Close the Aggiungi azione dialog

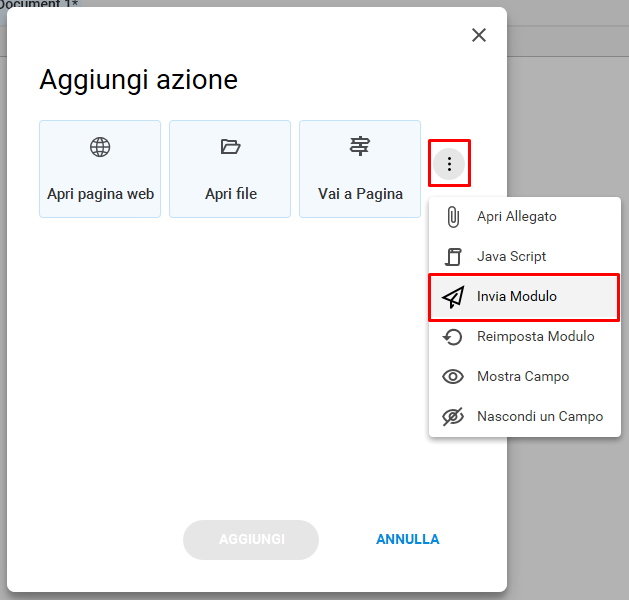point(479,35)
